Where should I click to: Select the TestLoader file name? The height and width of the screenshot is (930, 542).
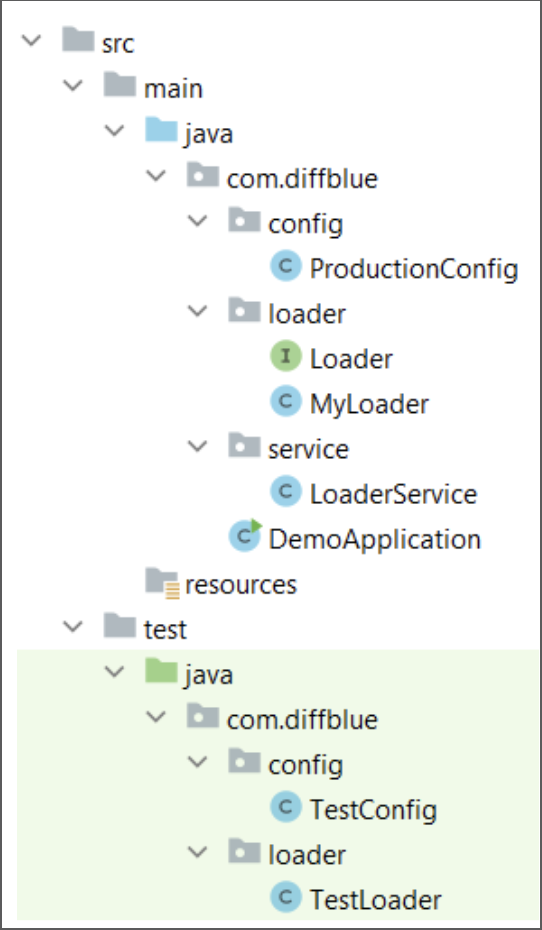click(375, 900)
